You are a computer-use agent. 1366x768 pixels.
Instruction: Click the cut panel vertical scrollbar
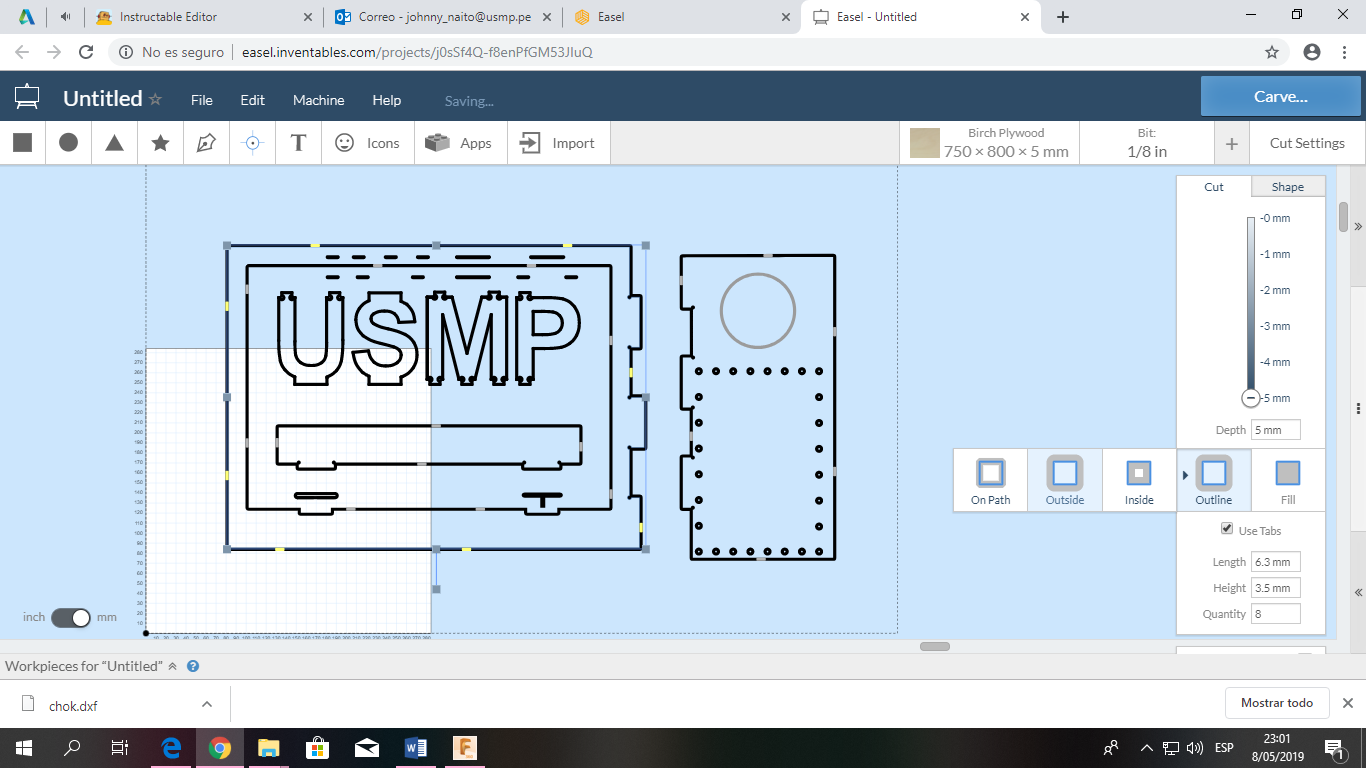click(x=1343, y=215)
